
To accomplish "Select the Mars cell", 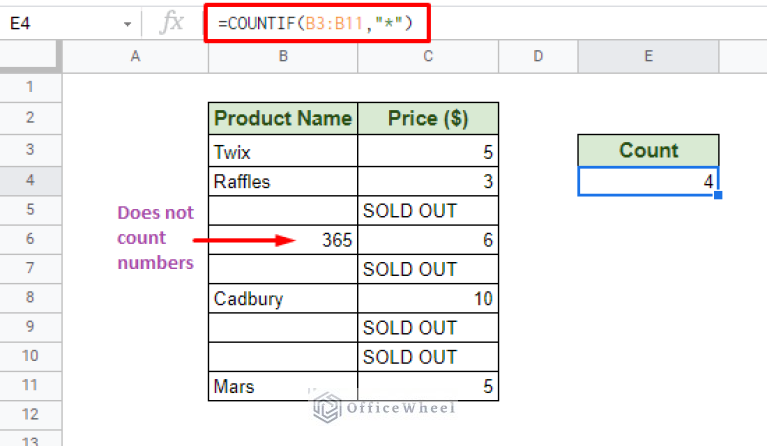I will [x=283, y=386].
